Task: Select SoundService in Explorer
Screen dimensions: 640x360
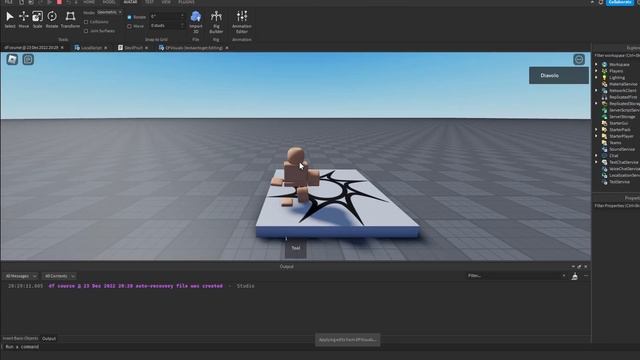Action: point(622,149)
